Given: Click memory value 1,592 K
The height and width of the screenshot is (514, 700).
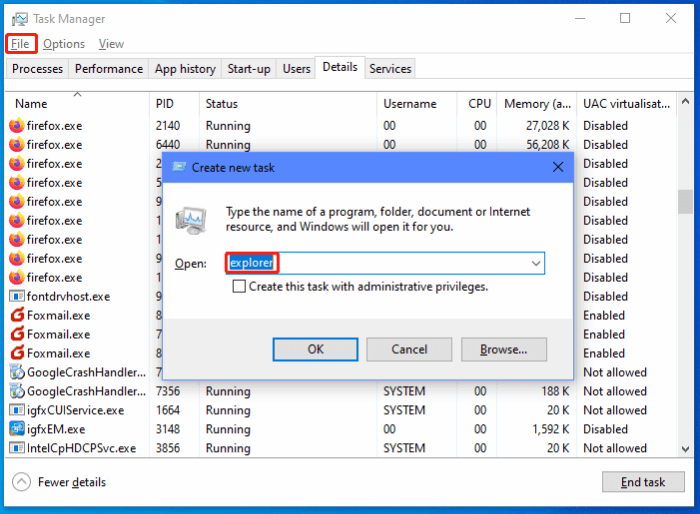Looking at the screenshot, I should click(x=551, y=429).
